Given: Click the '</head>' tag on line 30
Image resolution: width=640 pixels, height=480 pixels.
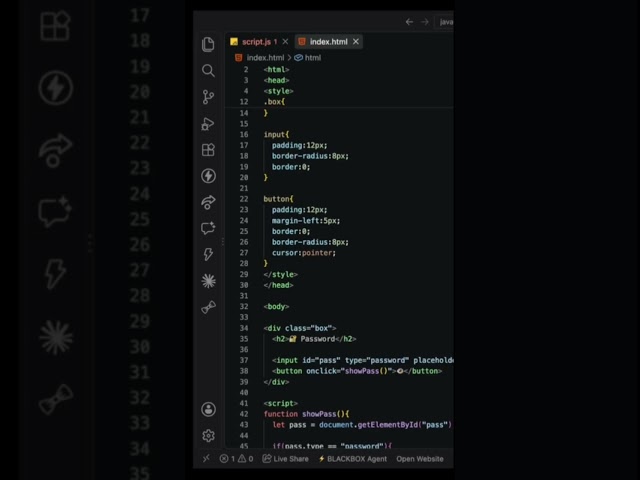Looking at the screenshot, I should coord(278,285).
